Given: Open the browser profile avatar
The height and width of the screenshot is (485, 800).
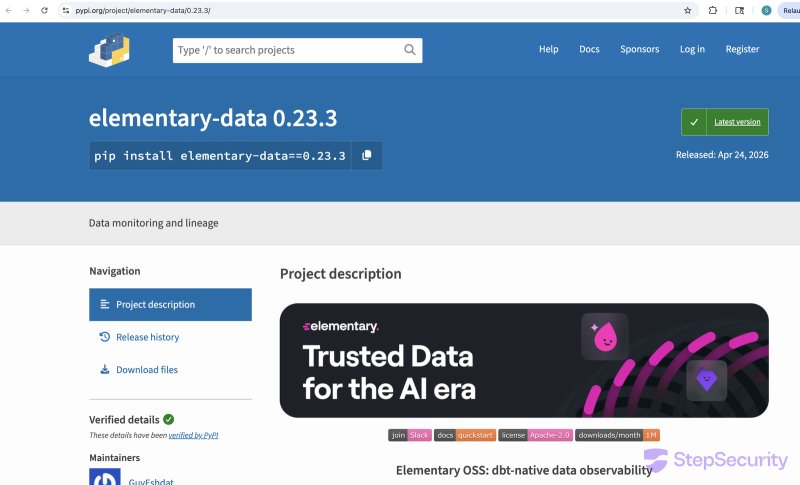Looking at the screenshot, I should click(766, 10).
